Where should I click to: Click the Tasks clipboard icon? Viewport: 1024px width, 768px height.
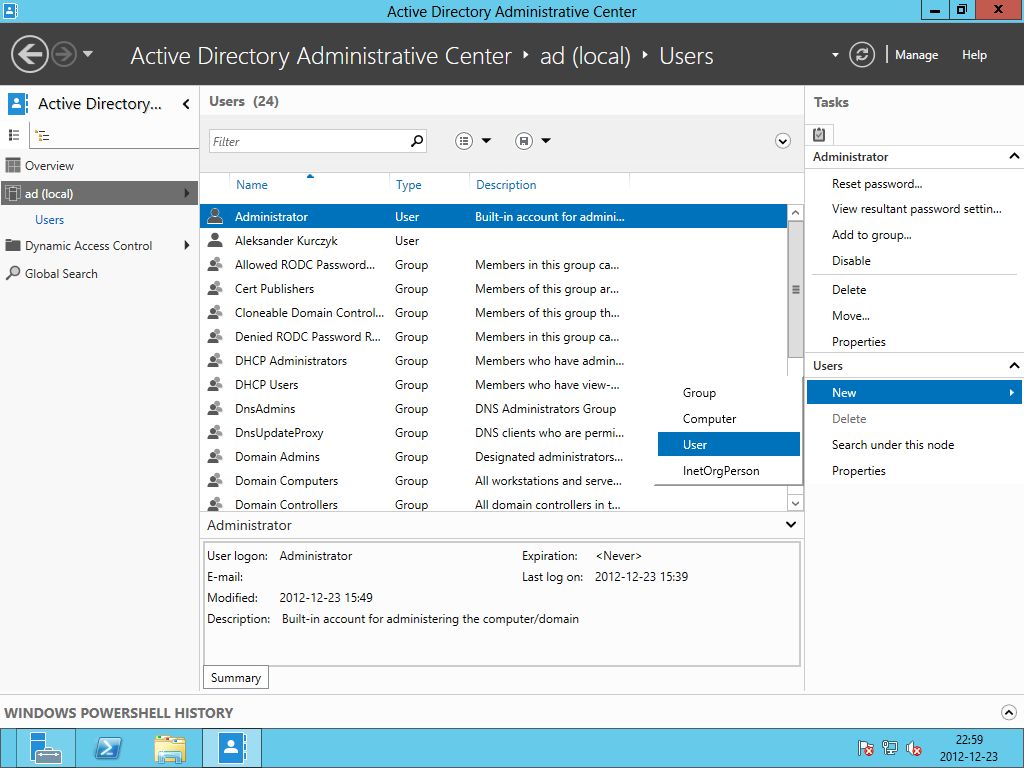[819, 135]
